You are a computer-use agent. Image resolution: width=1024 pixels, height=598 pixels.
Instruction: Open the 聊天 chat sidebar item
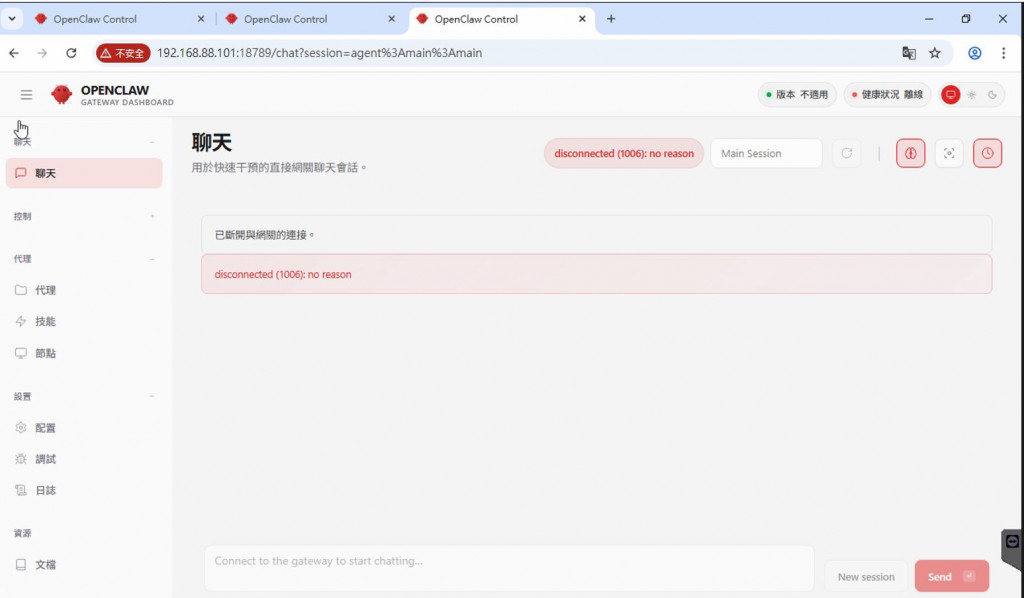[84, 173]
